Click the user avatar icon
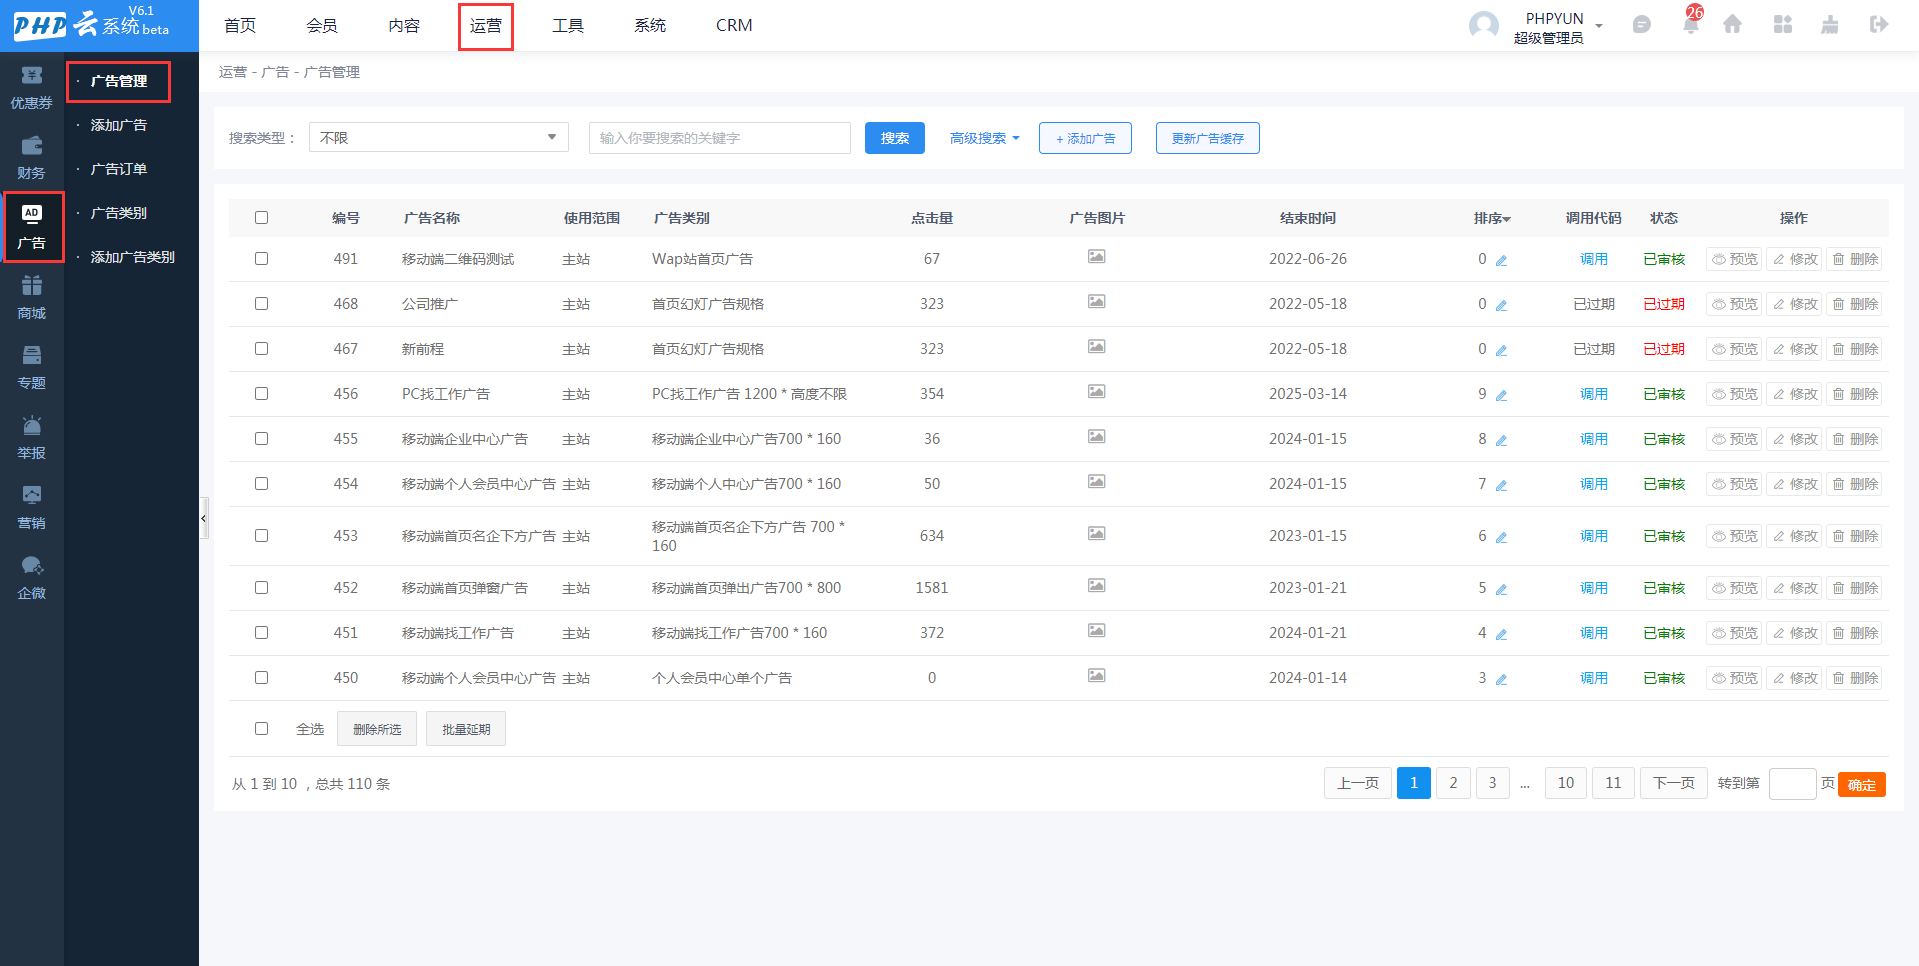Viewport: 1919px width, 966px height. (x=1484, y=26)
